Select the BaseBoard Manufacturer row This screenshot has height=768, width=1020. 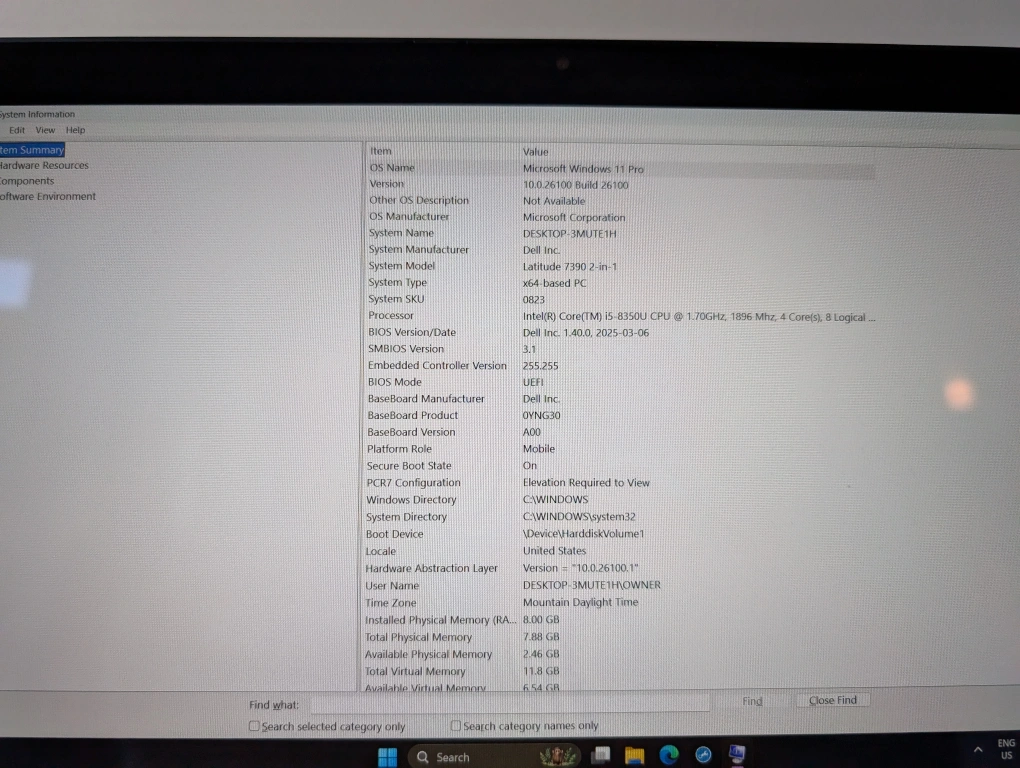coord(621,399)
